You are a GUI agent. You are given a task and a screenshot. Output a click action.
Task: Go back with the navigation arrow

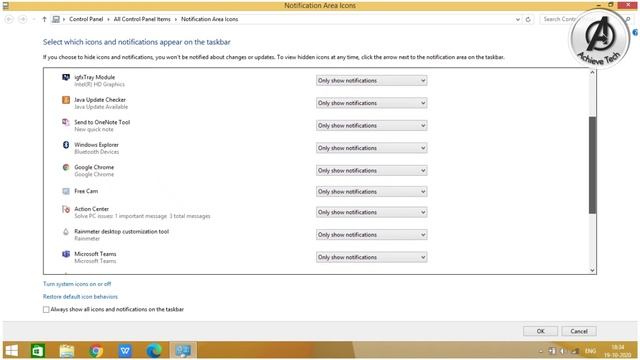[9, 19]
